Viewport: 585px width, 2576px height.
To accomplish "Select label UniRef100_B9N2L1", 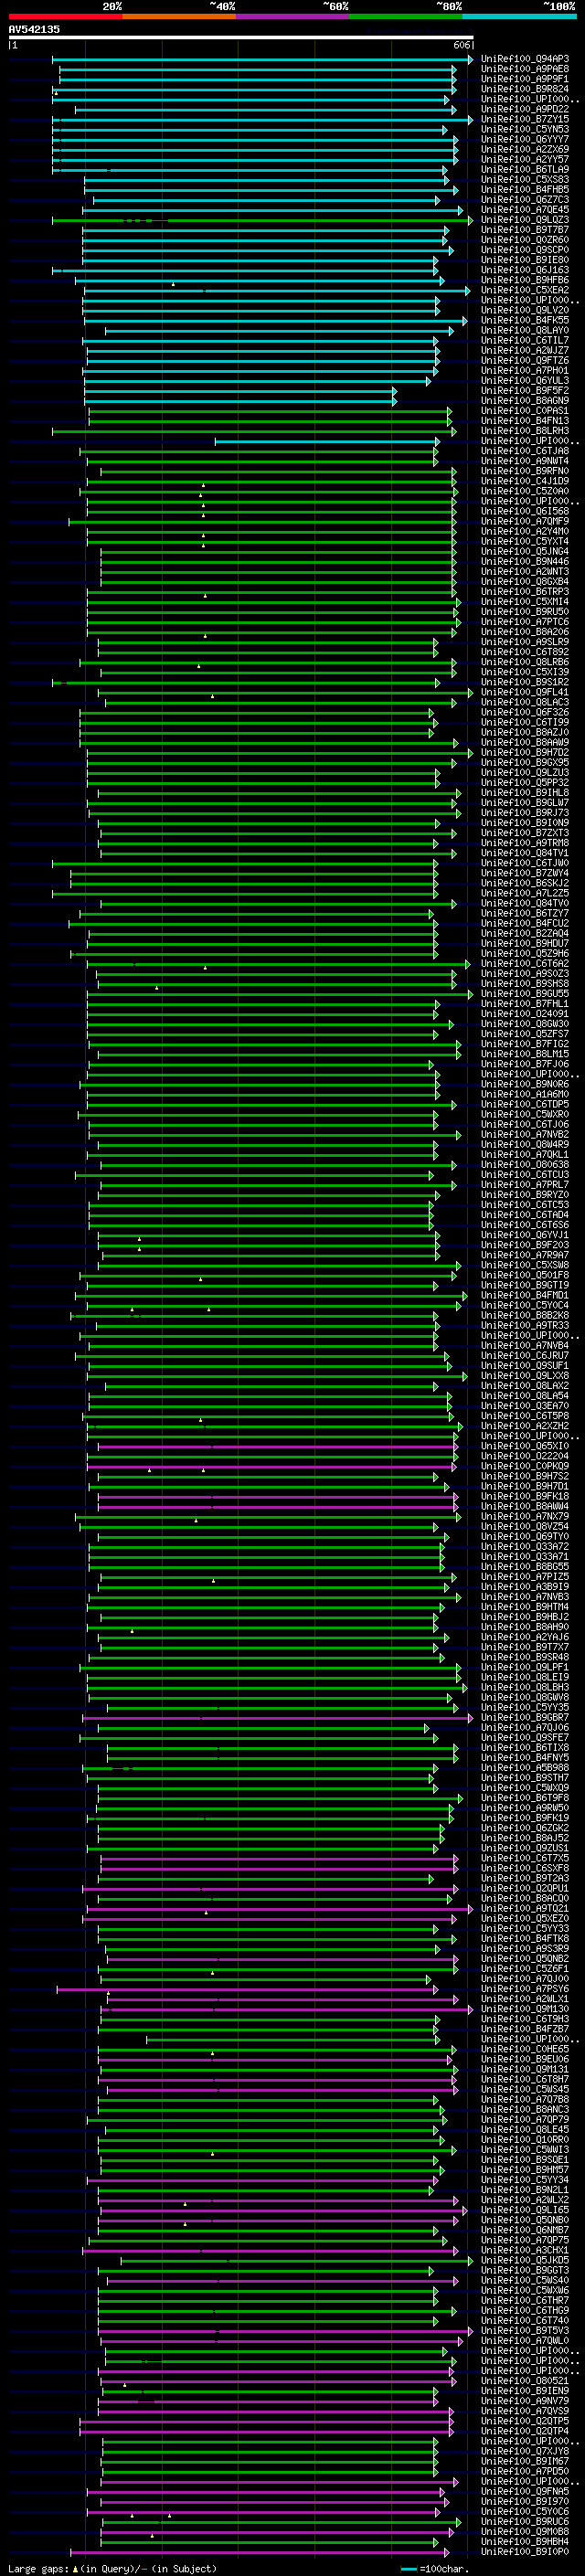I will tap(525, 2190).
